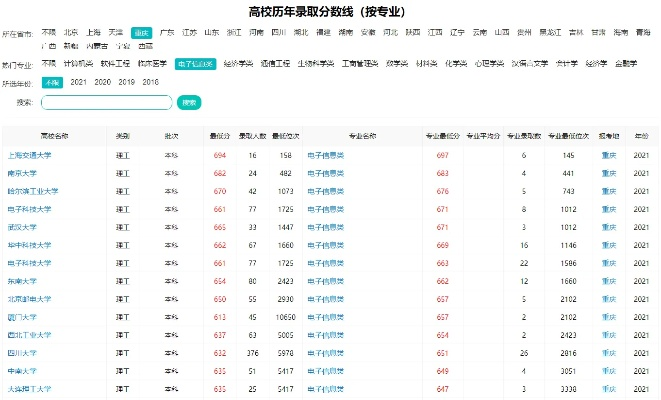Open 四川大学 university link in table

[x=22, y=353]
